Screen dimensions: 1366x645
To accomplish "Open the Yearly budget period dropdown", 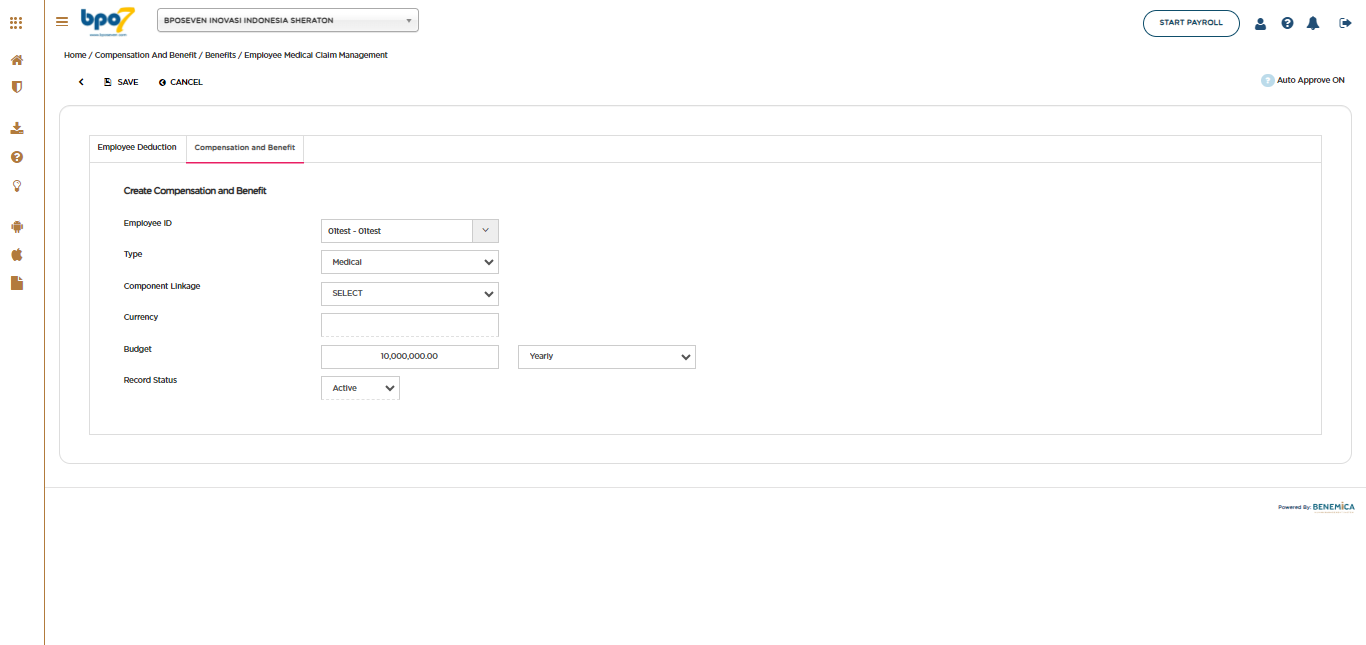I will (x=607, y=357).
